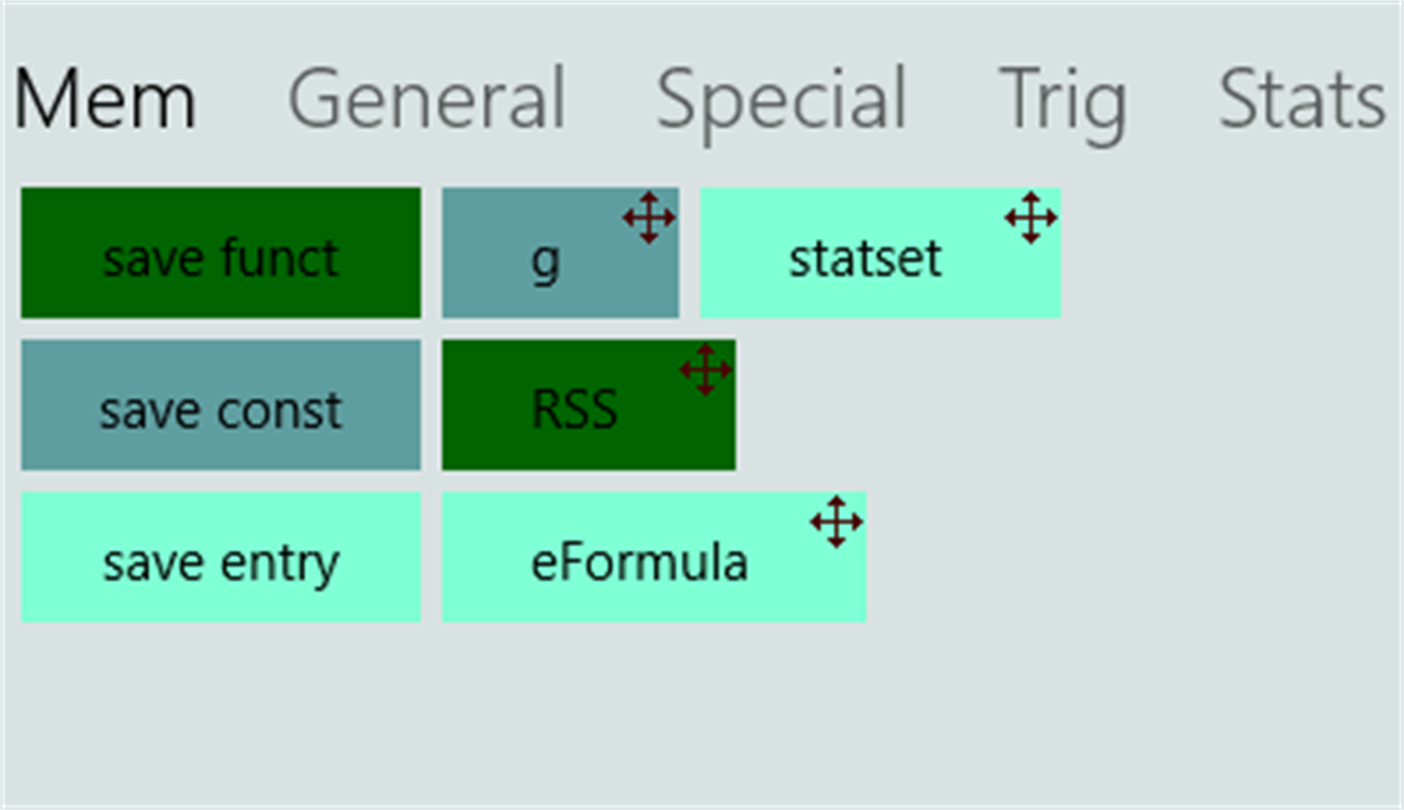1404x810 pixels.
Task: Click blank space right of statset button
Action: (1230, 255)
